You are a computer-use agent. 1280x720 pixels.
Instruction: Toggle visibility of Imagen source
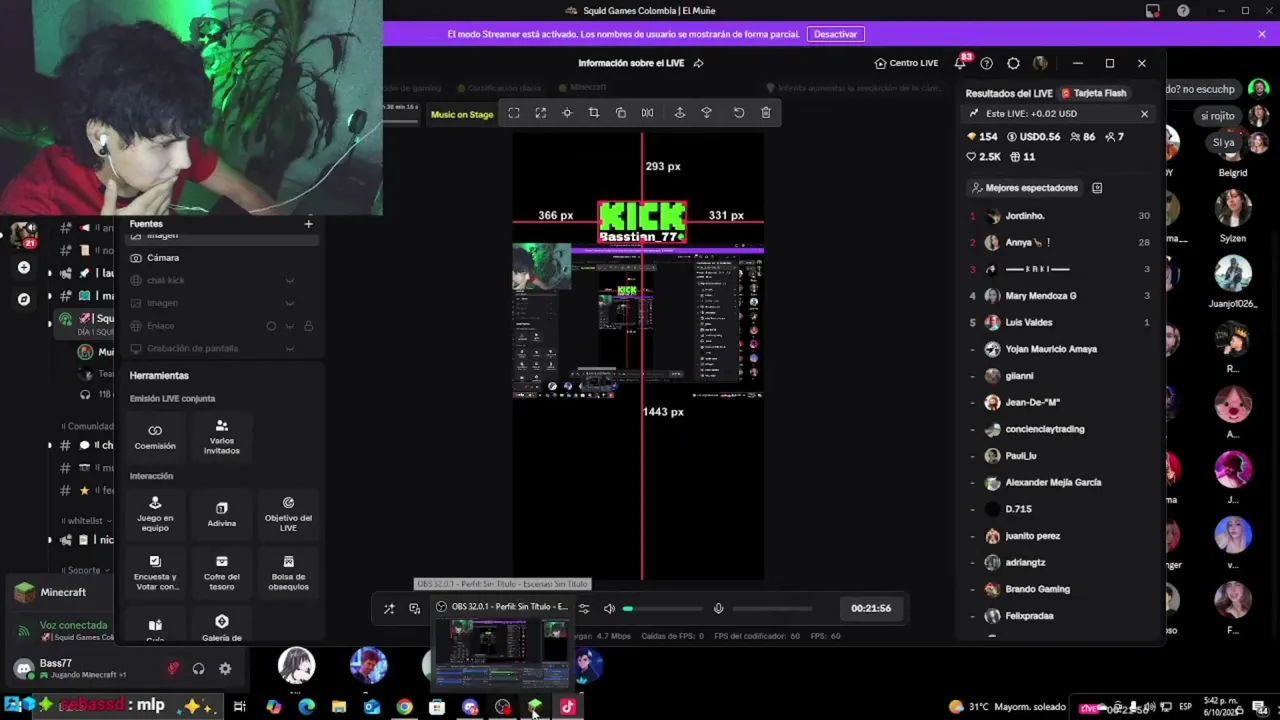[x=290, y=303]
